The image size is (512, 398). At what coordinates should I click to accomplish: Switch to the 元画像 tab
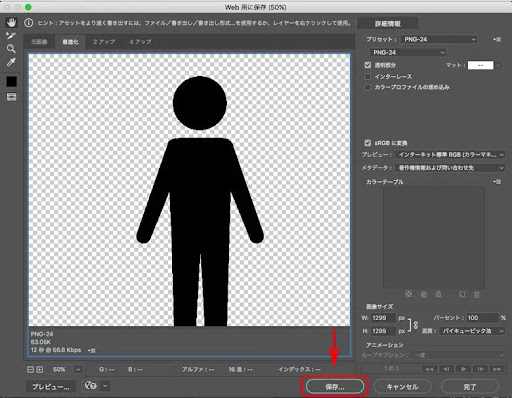click(x=39, y=42)
